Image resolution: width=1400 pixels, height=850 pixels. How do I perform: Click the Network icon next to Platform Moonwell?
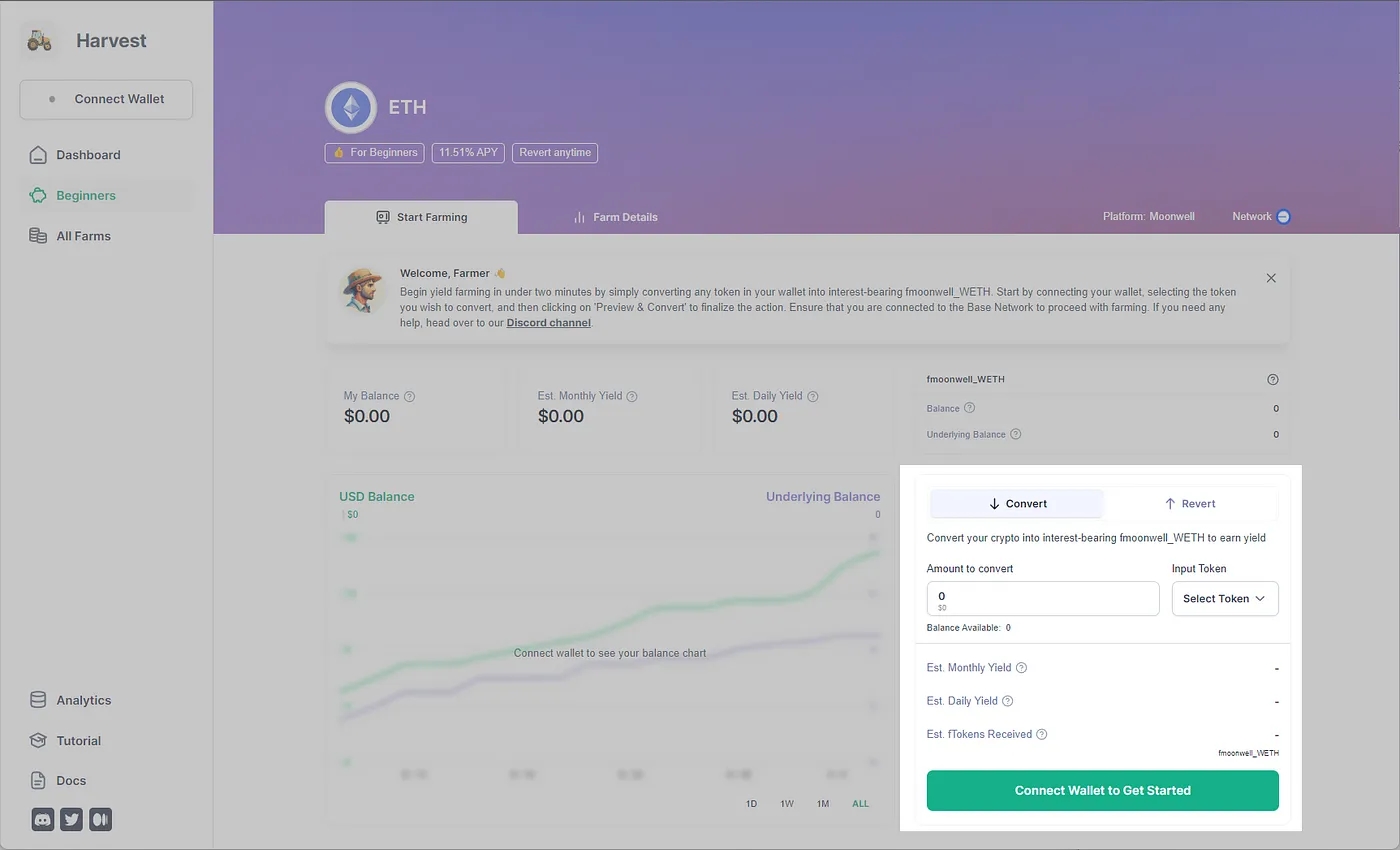click(x=1283, y=216)
